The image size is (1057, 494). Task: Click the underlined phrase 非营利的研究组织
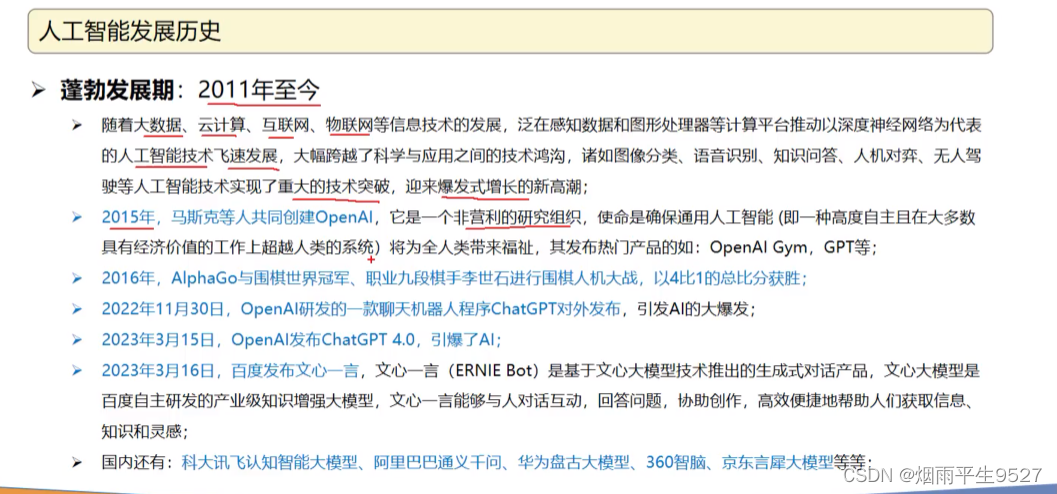coord(516,218)
